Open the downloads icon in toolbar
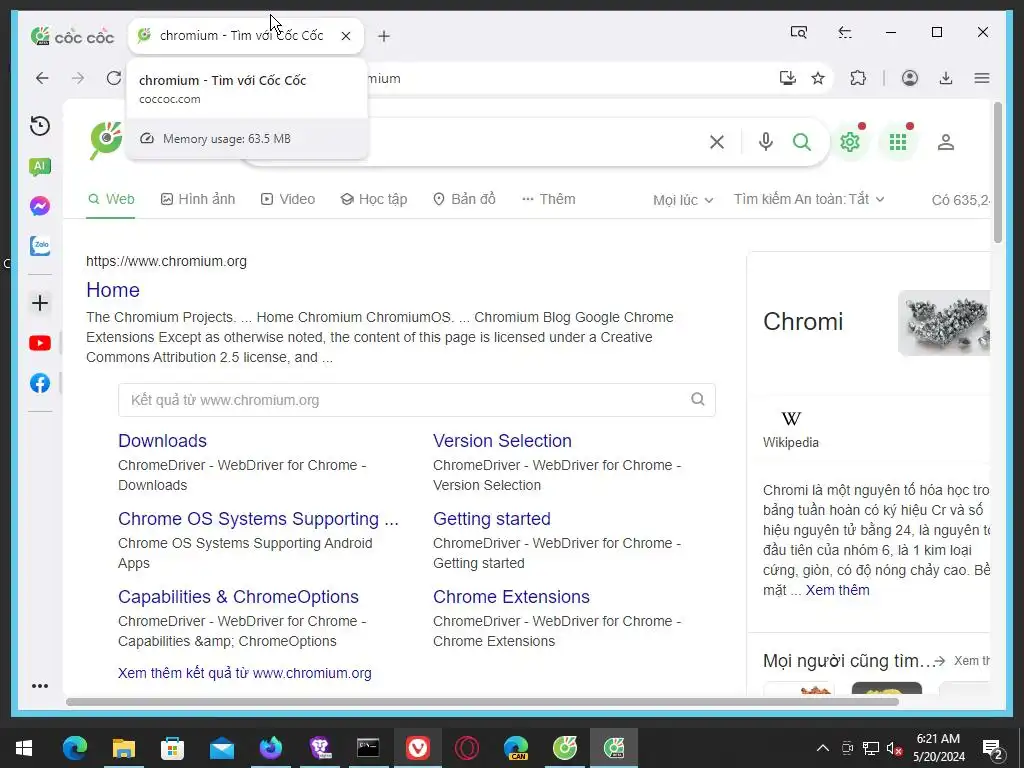Viewport: 1024px width, 768px height. click(946, 78)
